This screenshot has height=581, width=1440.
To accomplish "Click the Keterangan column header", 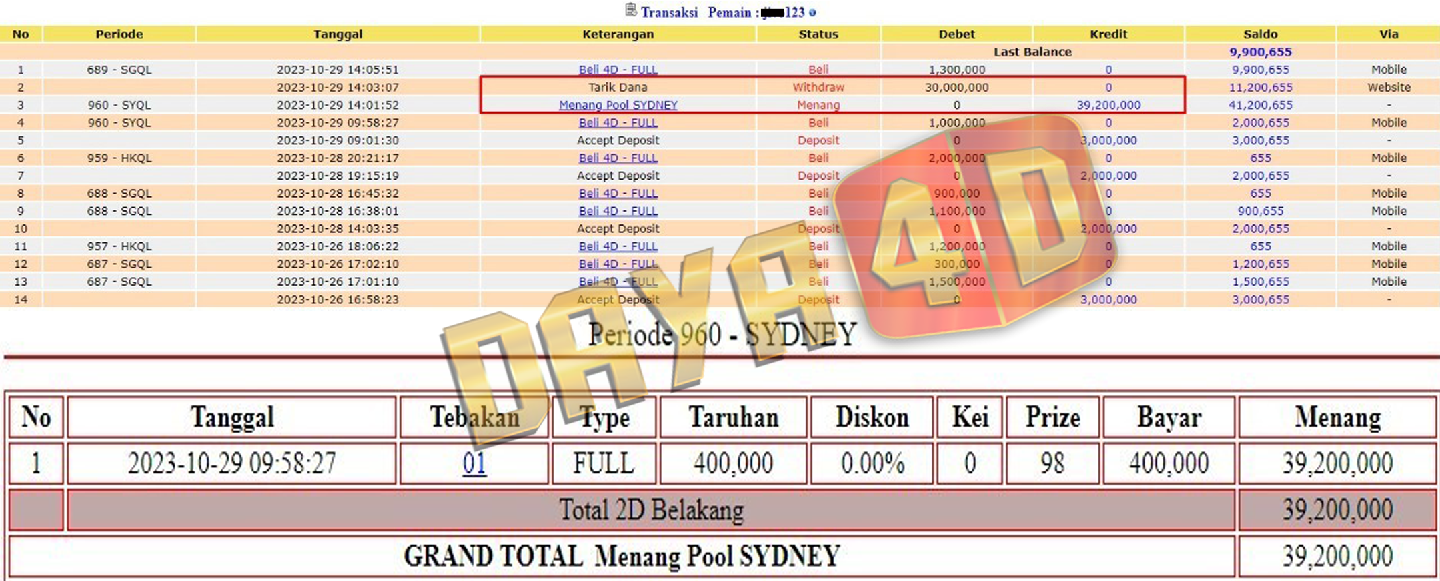I will pos(618,34).
